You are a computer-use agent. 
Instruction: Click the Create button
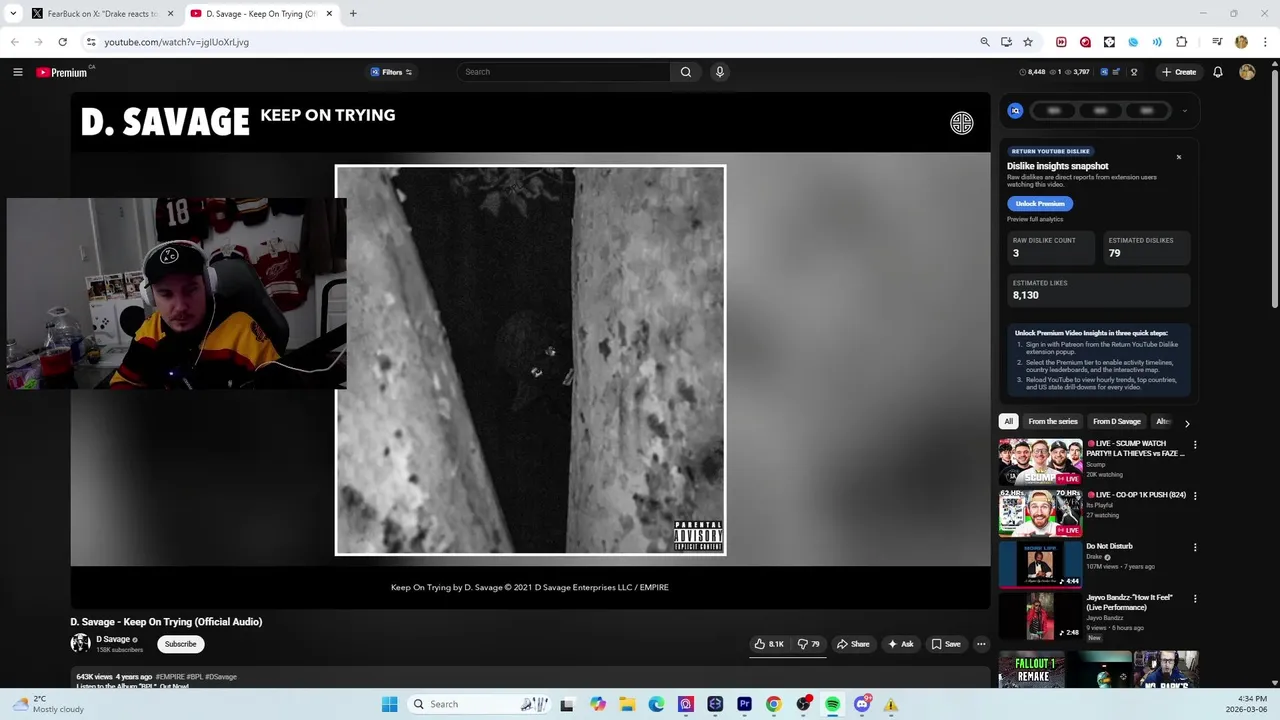coord(1179,72)
